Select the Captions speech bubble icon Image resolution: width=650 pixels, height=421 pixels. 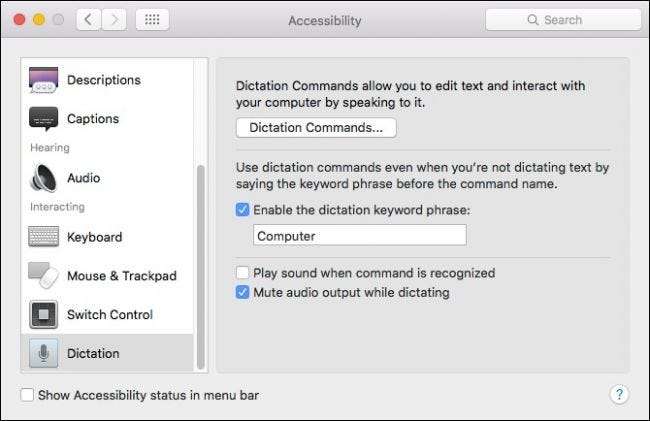pos(44,119)
